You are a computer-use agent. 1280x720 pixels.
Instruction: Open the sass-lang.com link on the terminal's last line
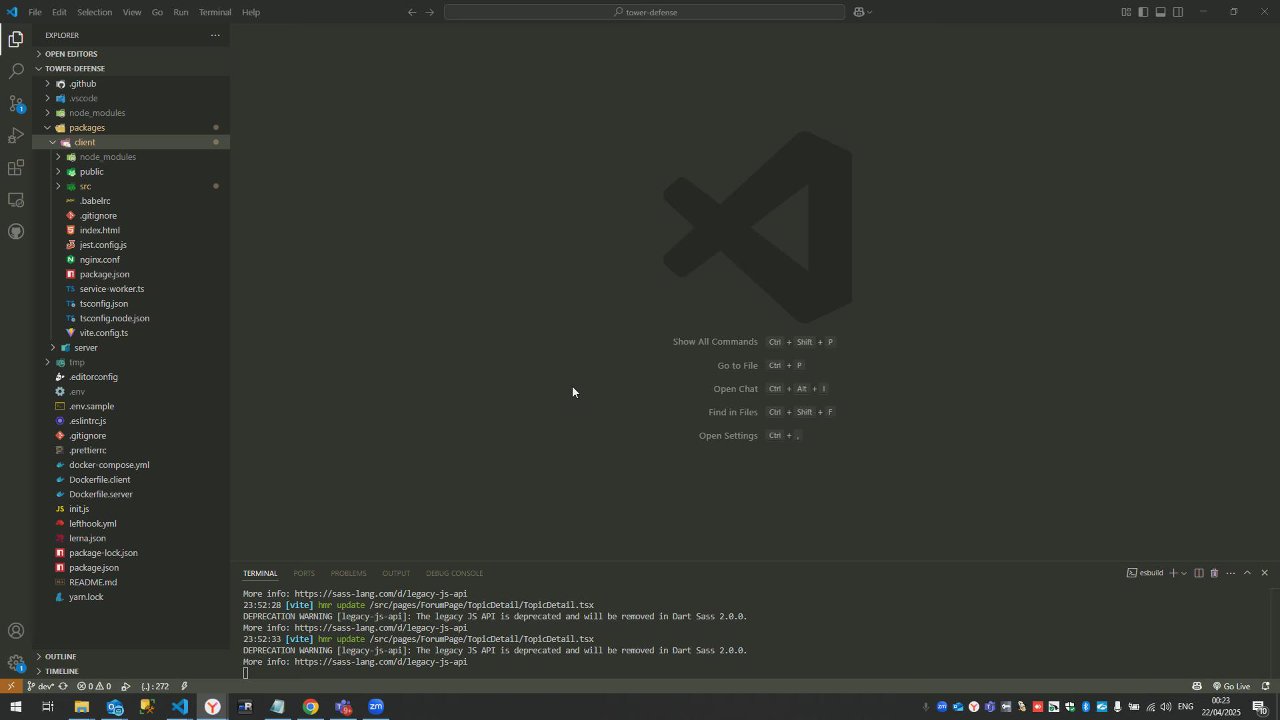coord(381,662)
